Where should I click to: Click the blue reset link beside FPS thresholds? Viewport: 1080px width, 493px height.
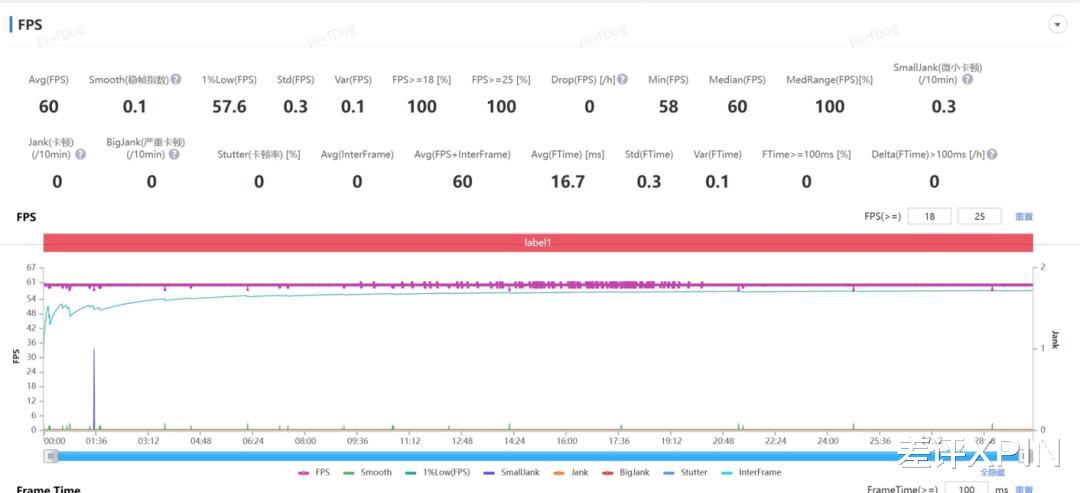point(1024,217)
